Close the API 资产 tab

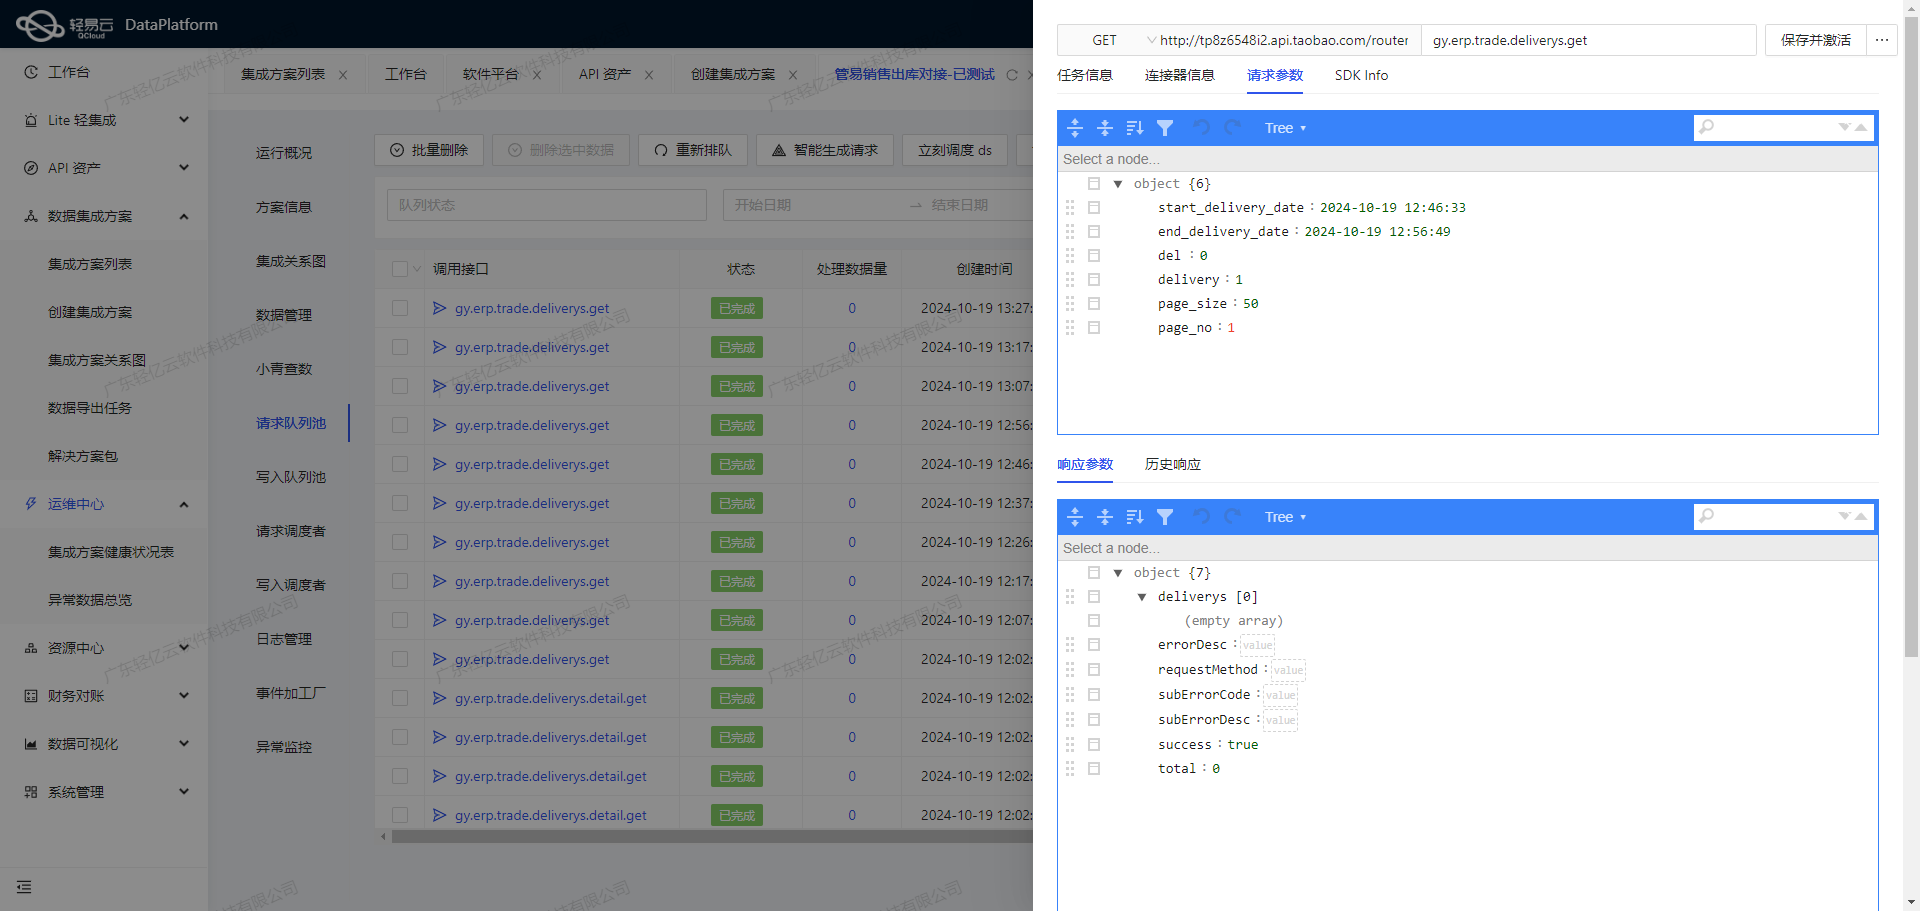pyautogui.click(x=649, y=75)
